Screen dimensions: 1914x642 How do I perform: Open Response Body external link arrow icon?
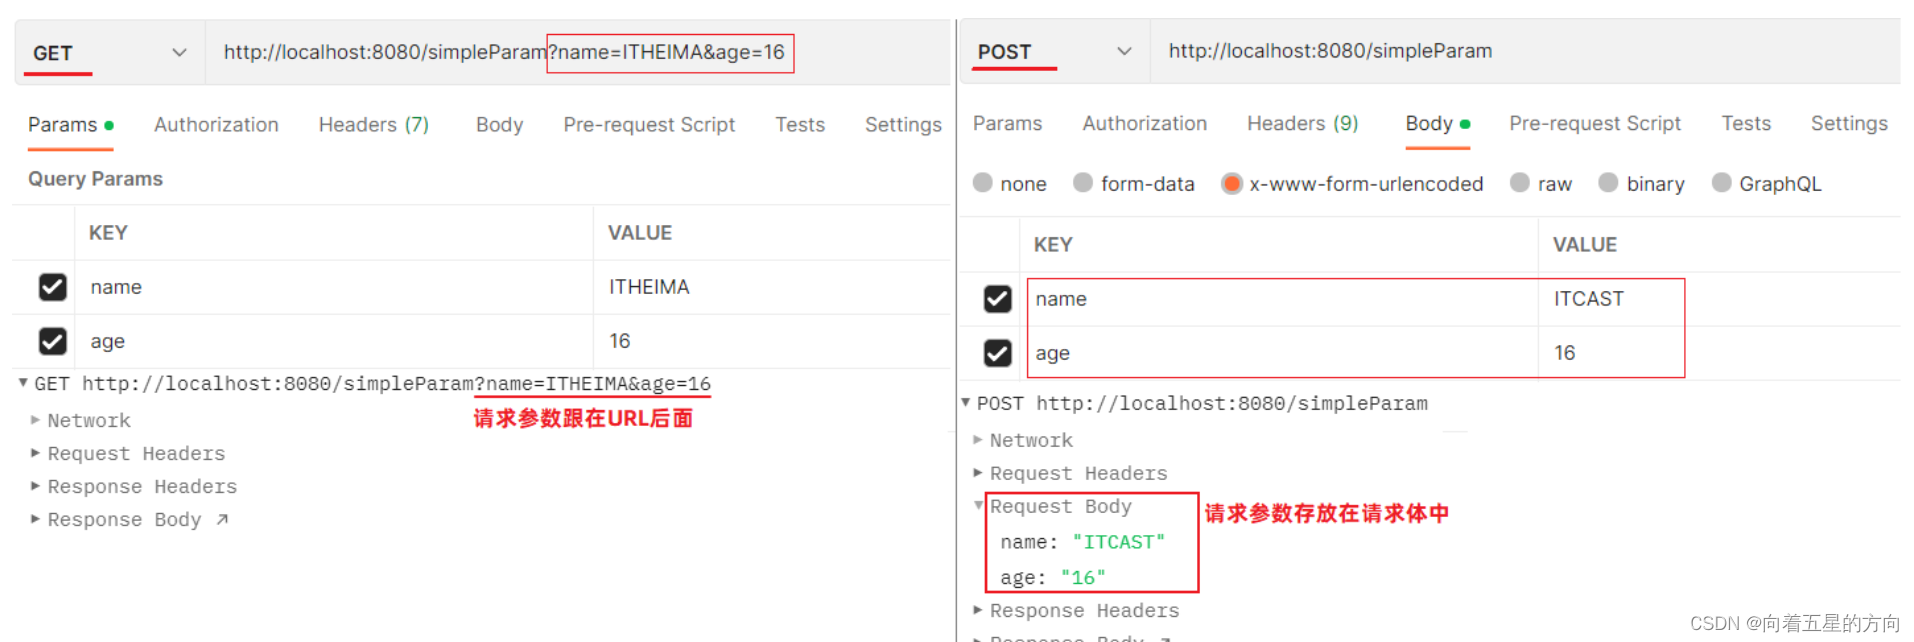point(222,519)
